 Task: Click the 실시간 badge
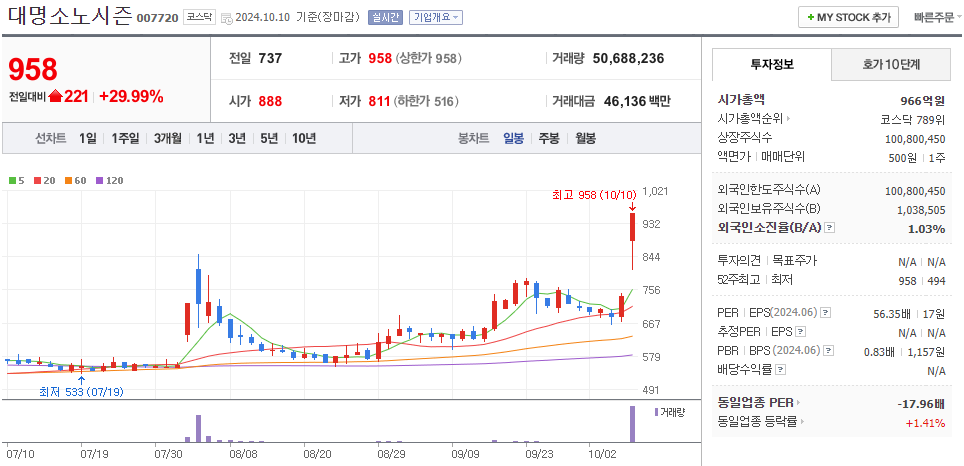(385, 17)
